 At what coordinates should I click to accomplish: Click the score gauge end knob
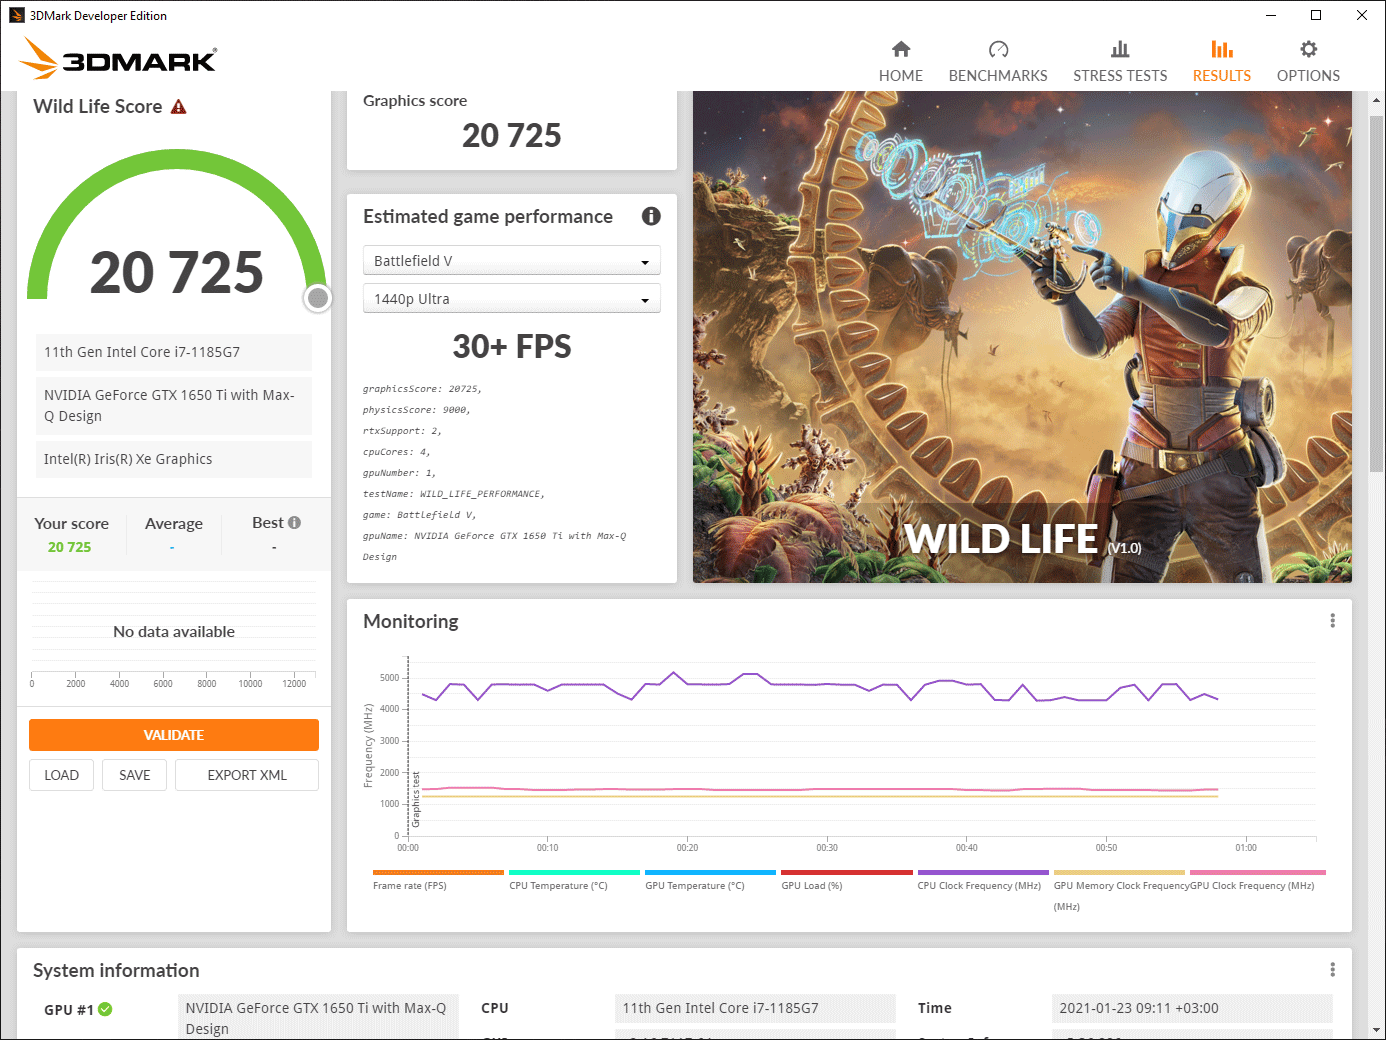[318, 298]
